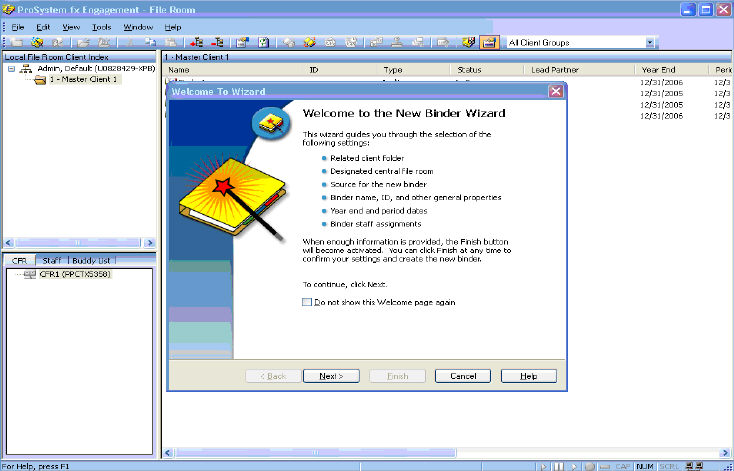Click the ProSystem fx app icon in title bar
The image size is (734, 471).
point(9,9)
